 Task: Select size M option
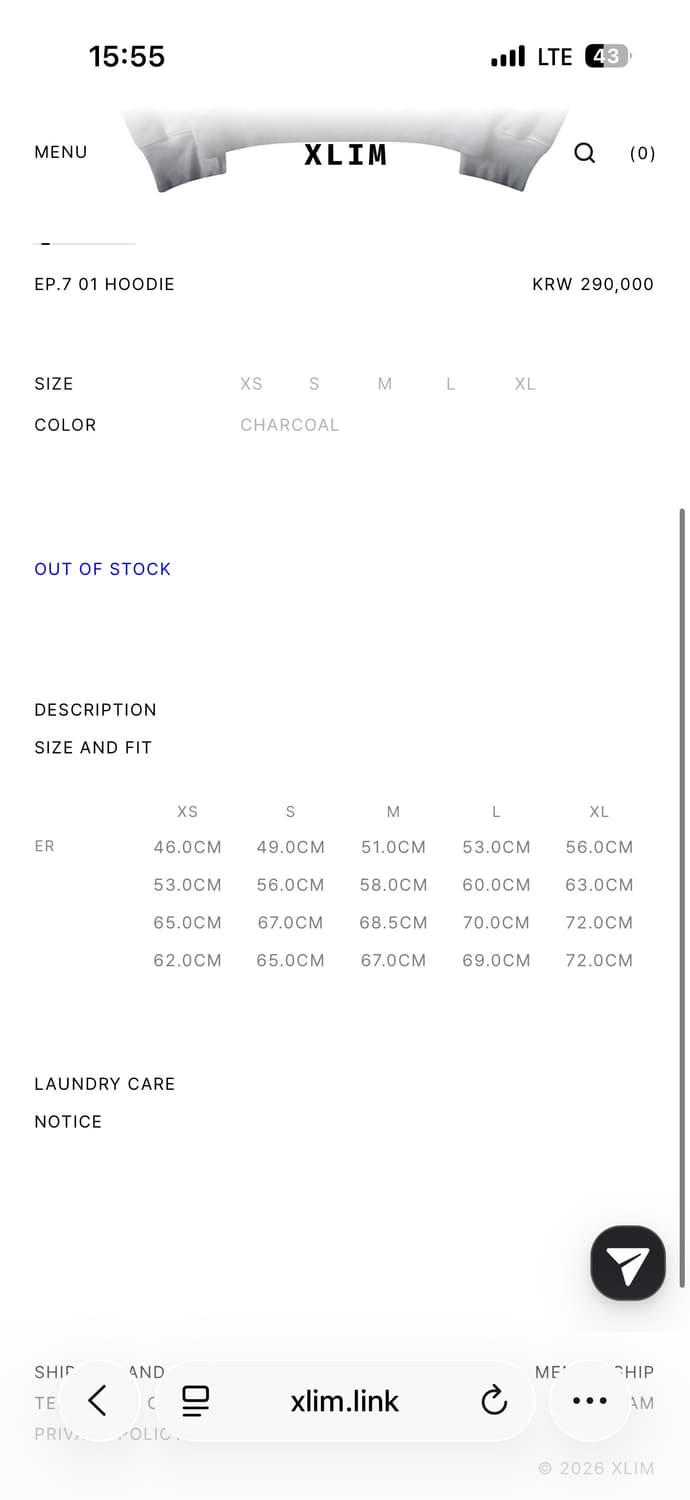[385, 384]
